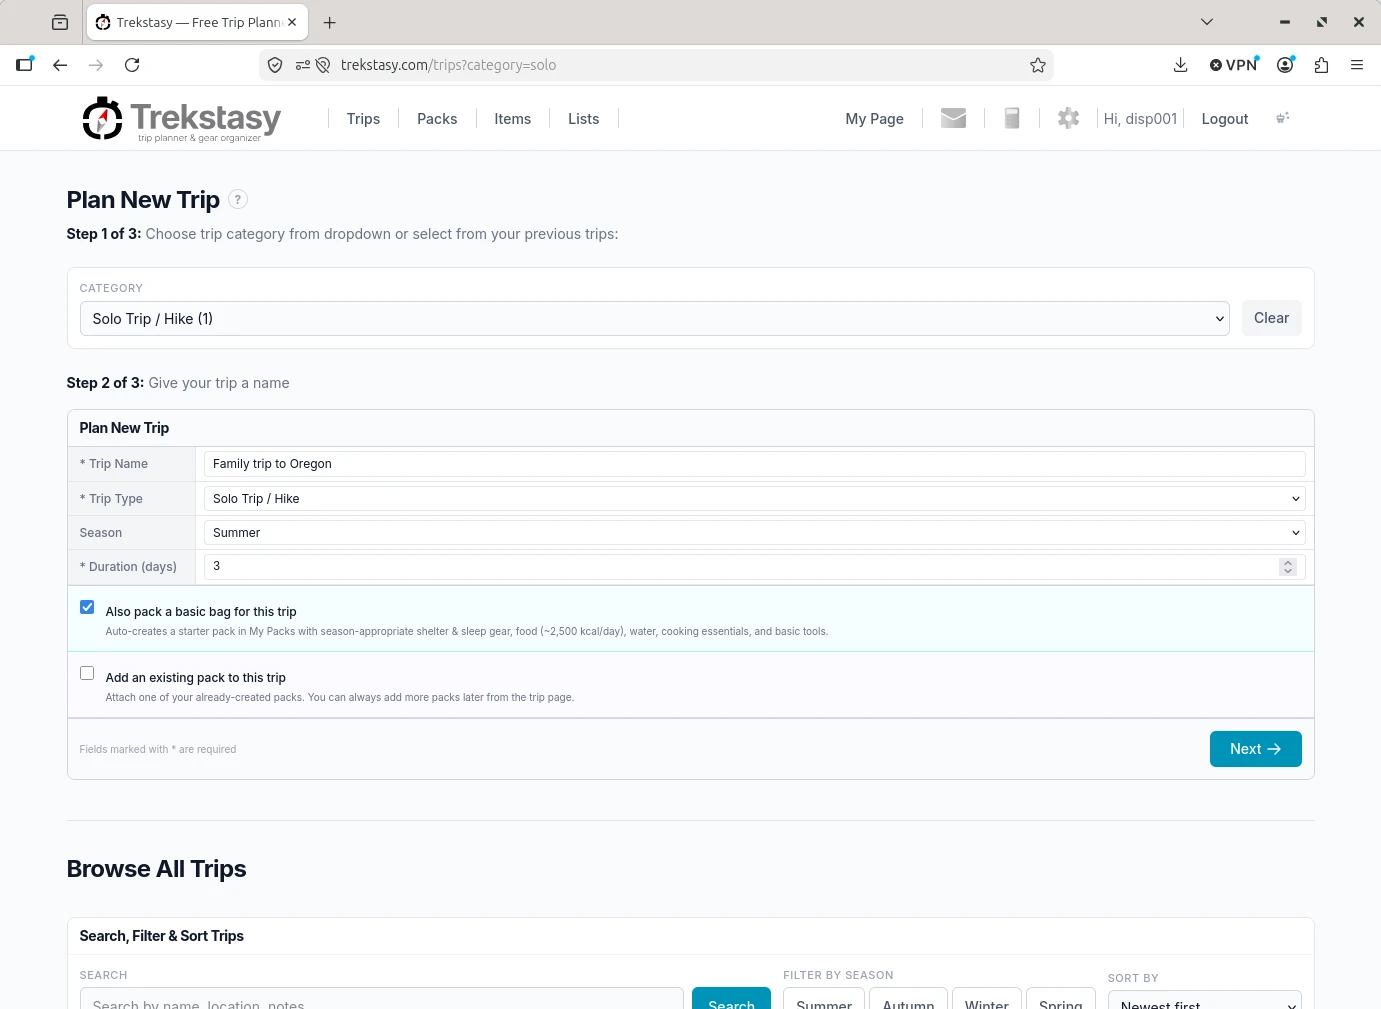Click the 'Browse All Trips' heading
The height and width of the screenshot is (1009, 1381).
(x=156, y=869)
